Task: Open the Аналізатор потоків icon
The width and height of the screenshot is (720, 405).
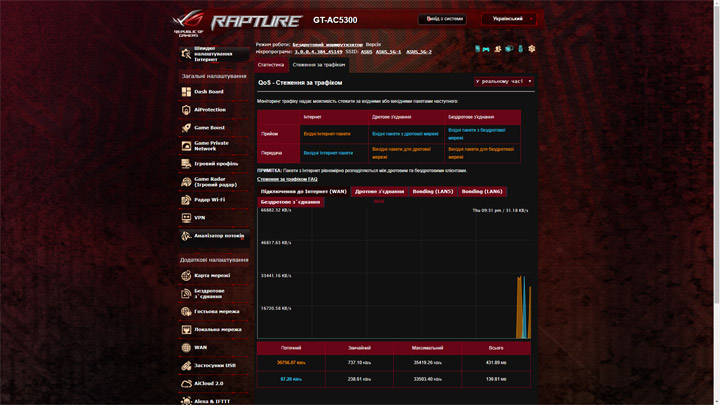Action: (x=186, y=236)
